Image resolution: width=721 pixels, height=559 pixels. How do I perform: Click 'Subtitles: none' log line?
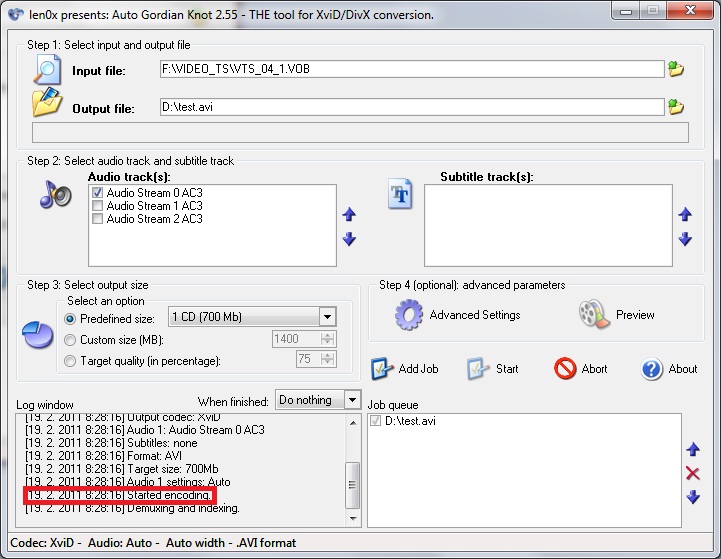[x=111, y=443]
